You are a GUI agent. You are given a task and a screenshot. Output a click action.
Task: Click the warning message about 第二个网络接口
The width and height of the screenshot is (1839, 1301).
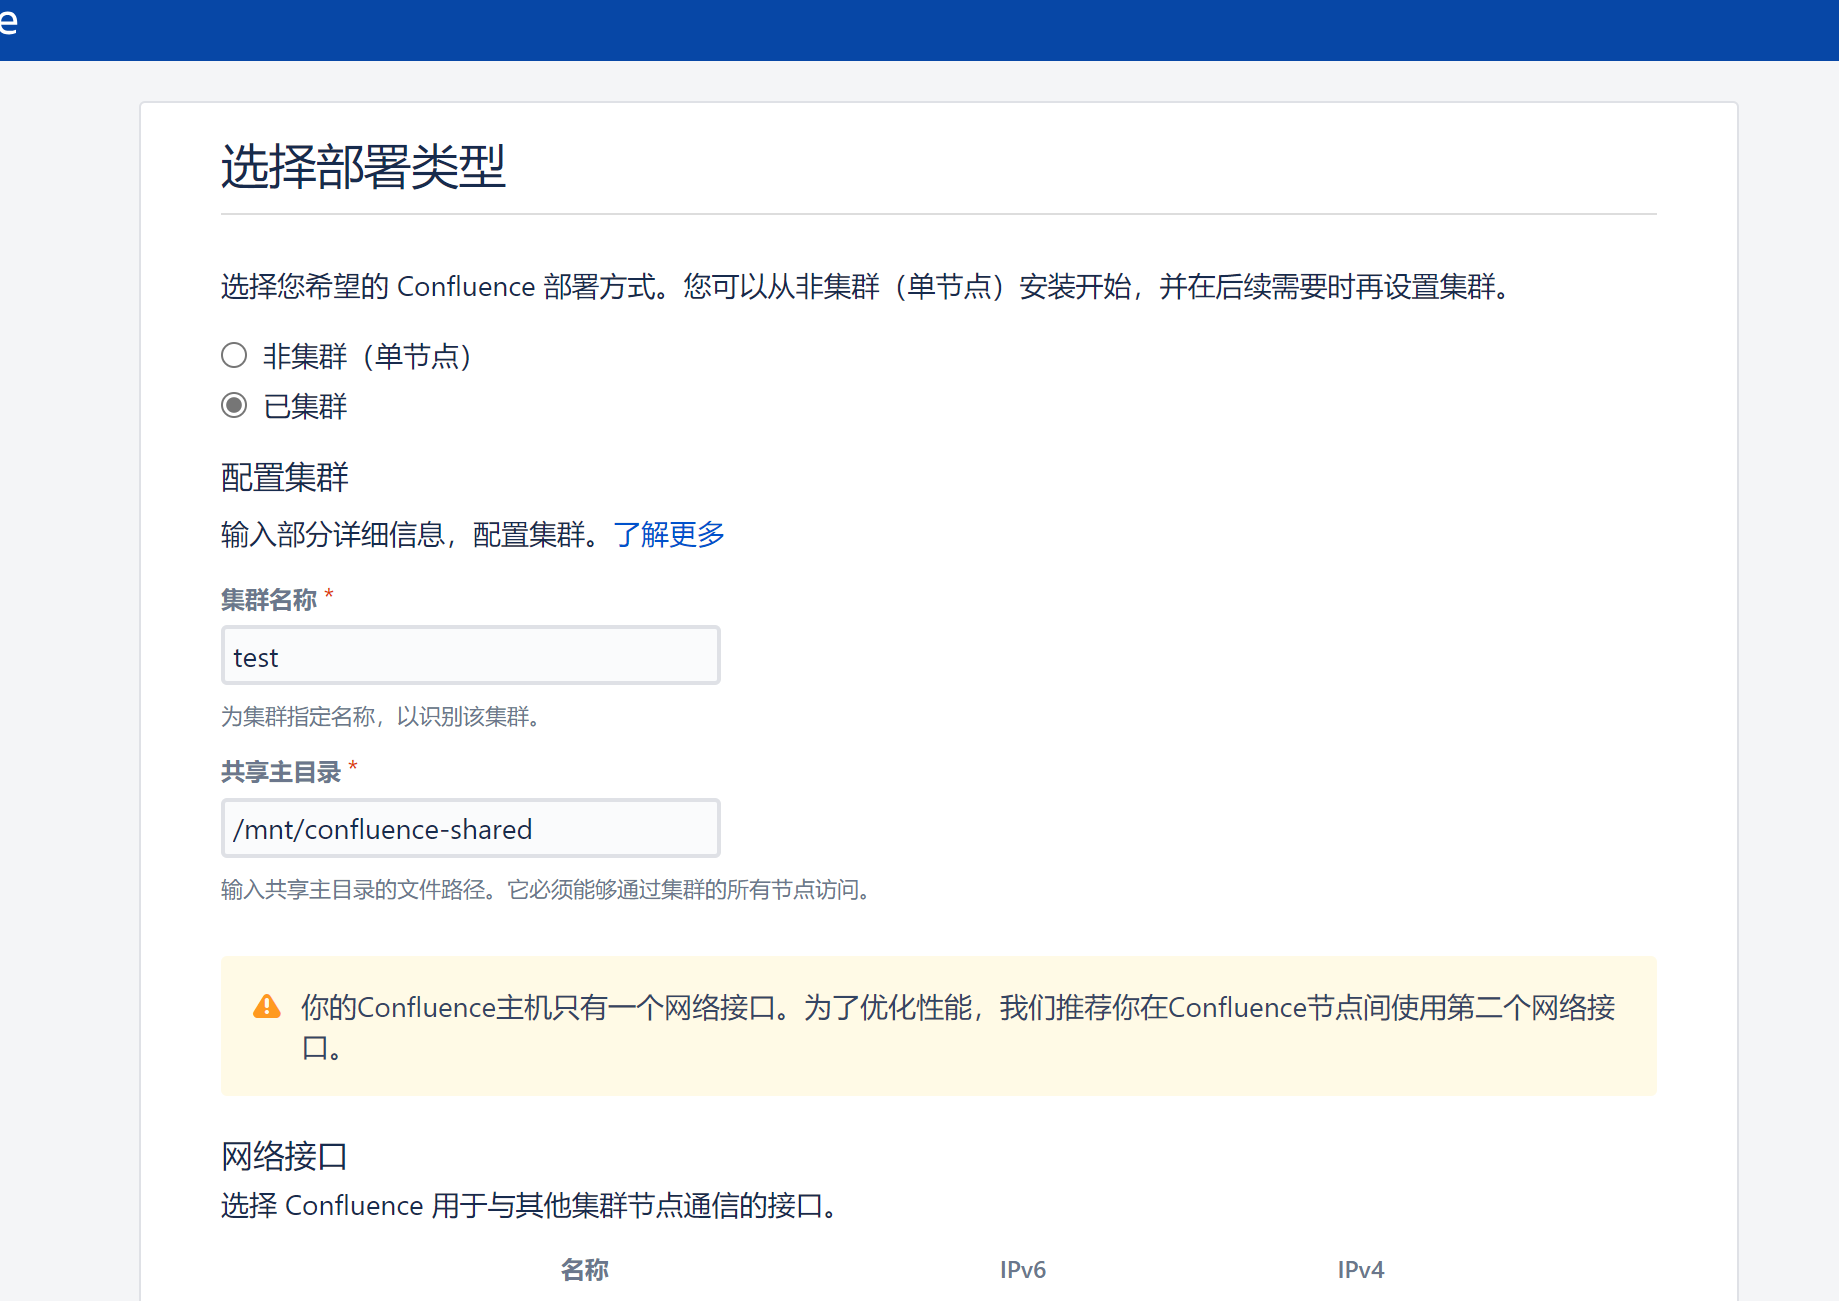(958, 1027)
